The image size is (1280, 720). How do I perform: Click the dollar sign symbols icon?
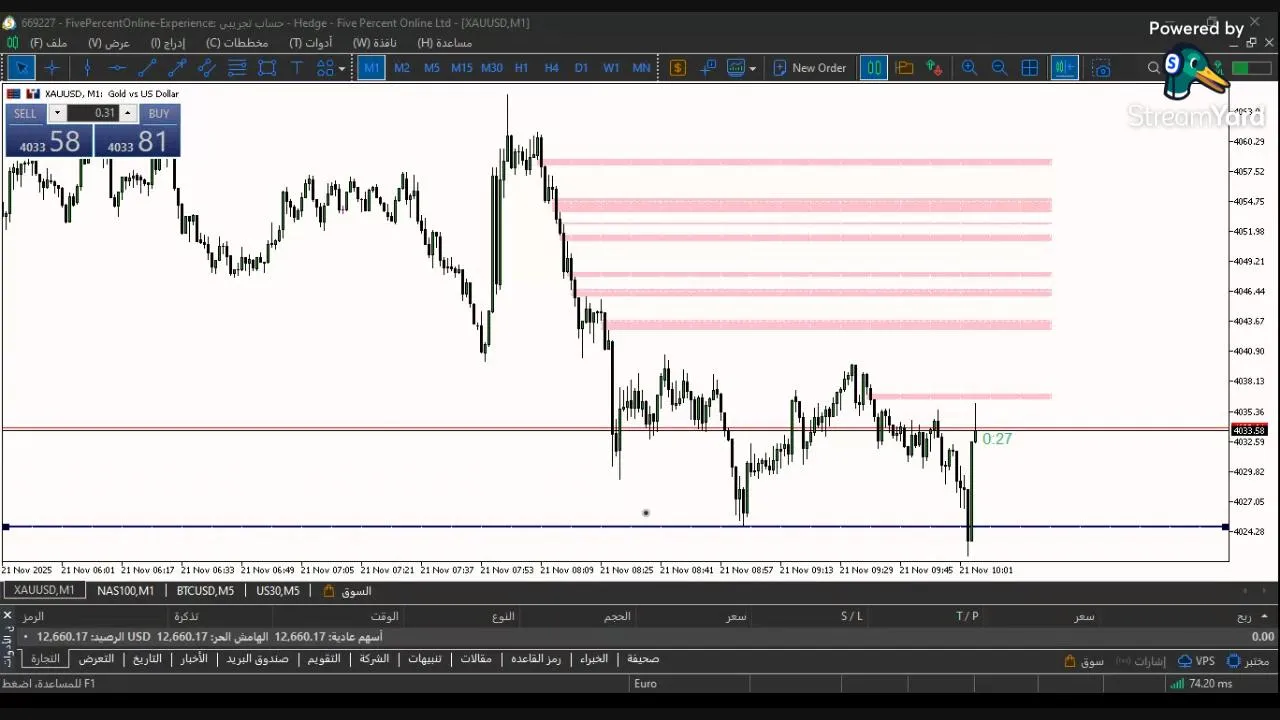pos(678,68)
